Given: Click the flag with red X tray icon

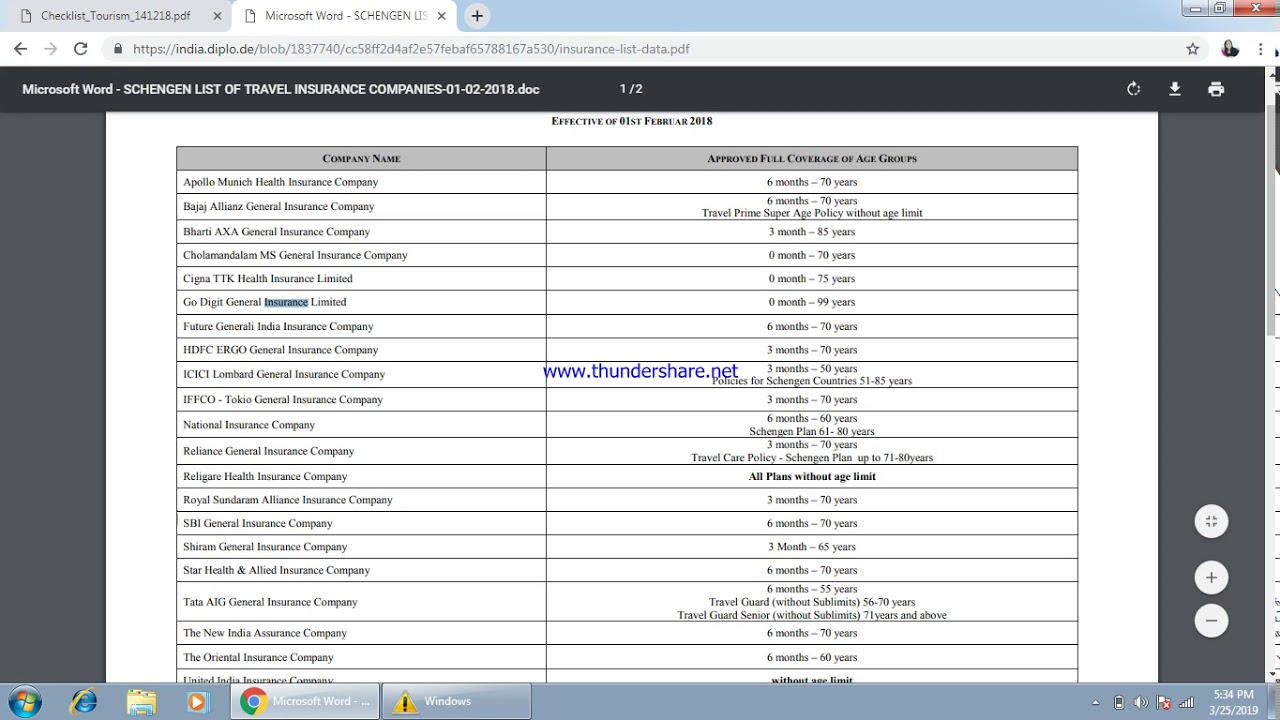Looking at the screenshot, I should coord(1164,702).
